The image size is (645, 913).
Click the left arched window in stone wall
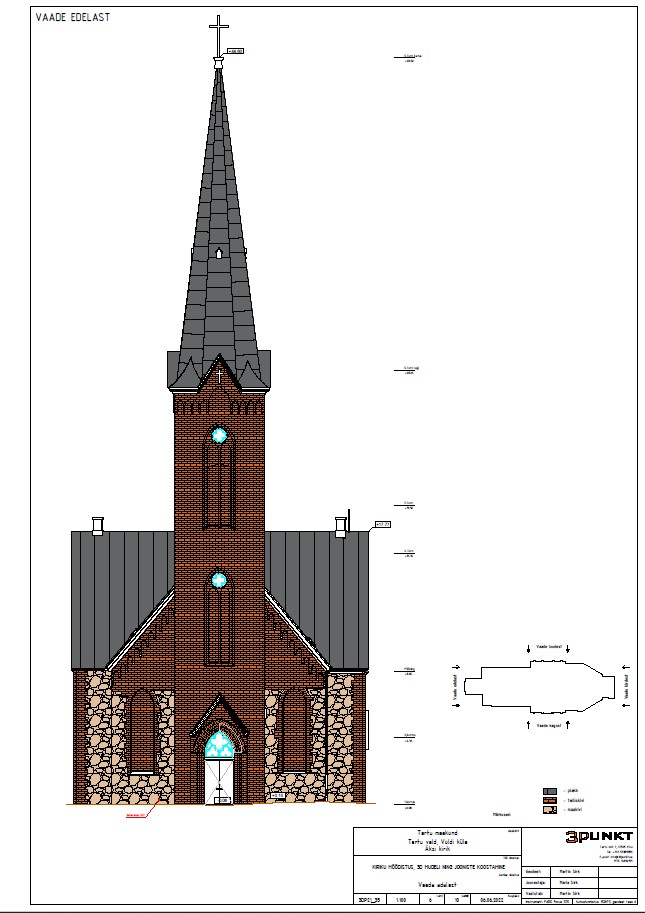coord(142,730)
